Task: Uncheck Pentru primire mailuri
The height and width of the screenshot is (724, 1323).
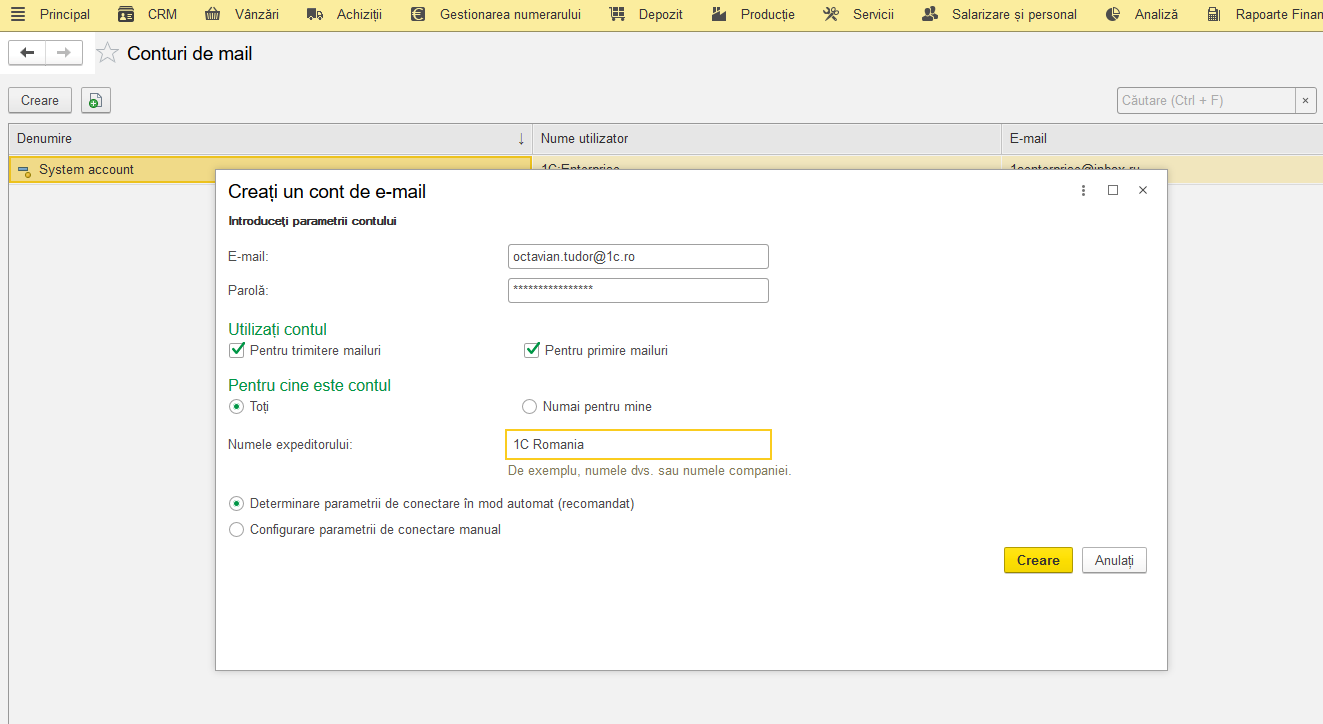Action: (x=532, y=350)
